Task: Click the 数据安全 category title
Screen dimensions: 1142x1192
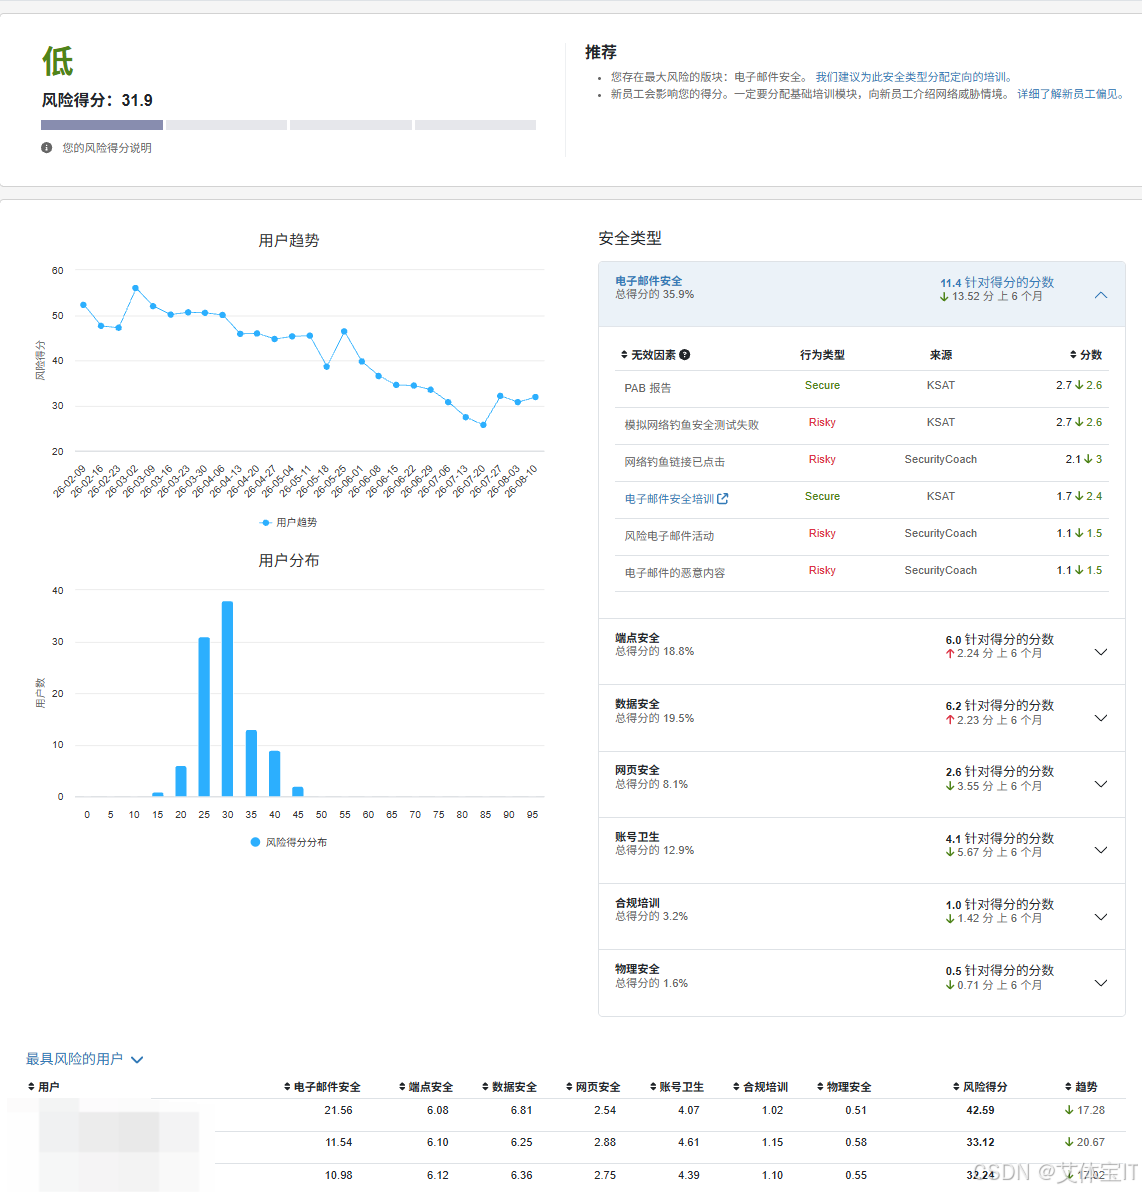Action: point(637,704)
